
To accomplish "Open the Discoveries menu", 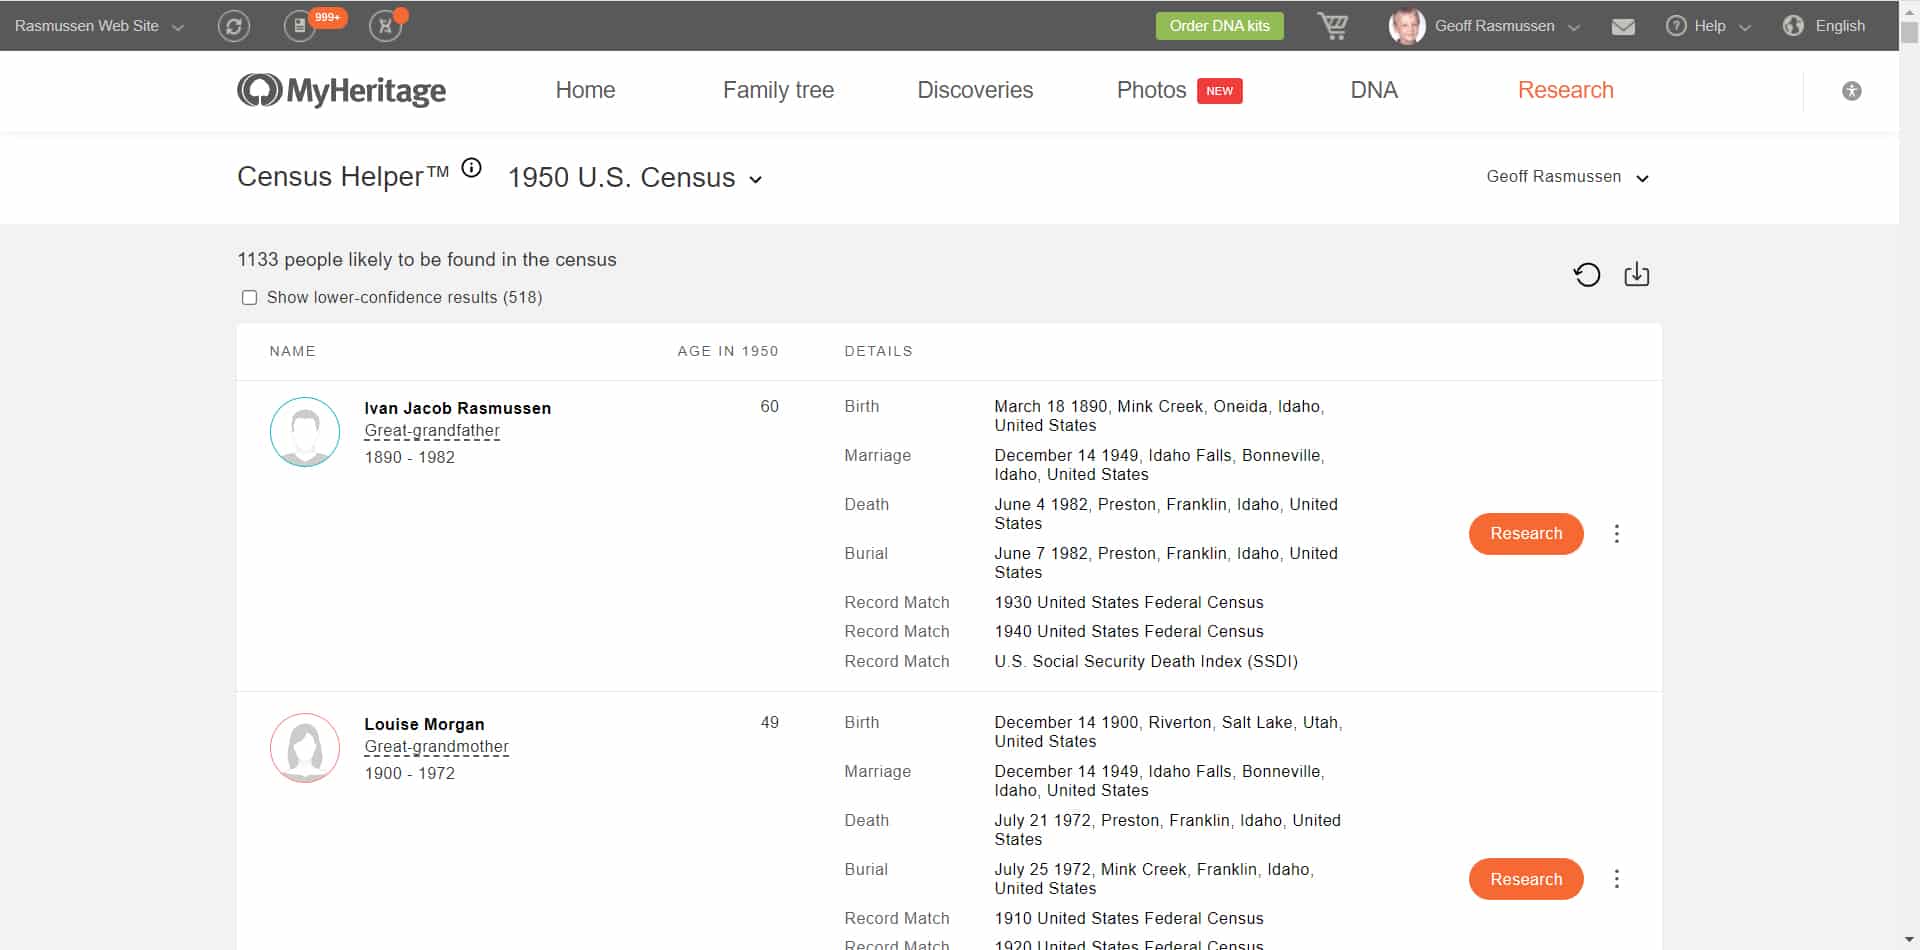I will point(975,90).
